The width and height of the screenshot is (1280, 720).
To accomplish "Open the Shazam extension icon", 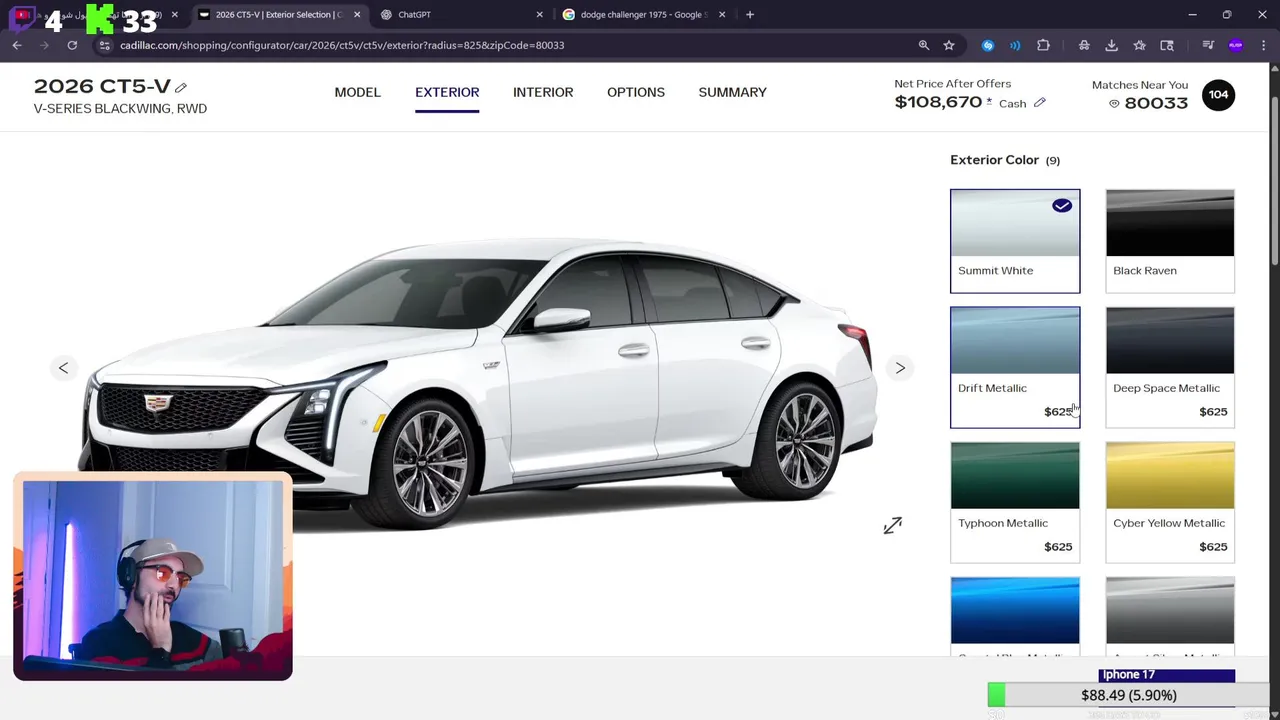I will click(988, 45).
